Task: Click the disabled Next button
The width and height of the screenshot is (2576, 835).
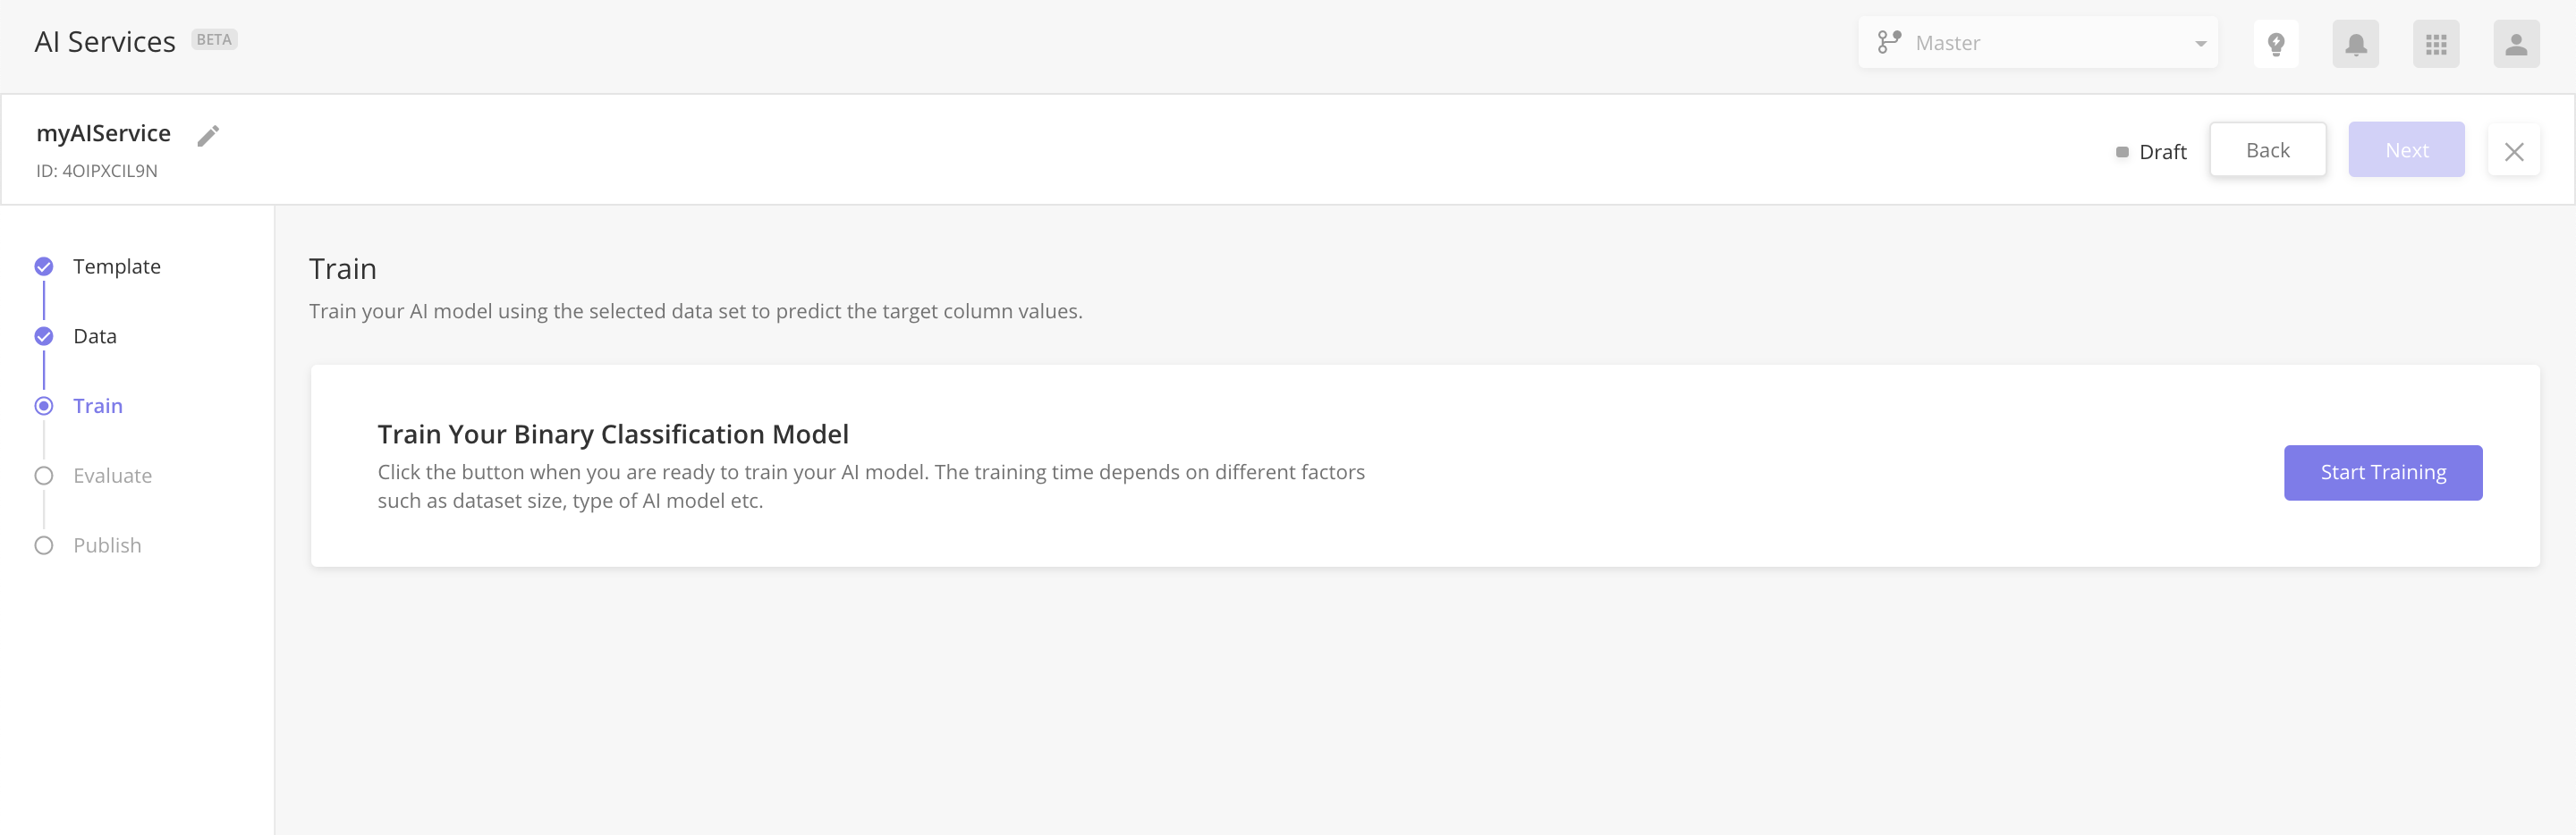Action: [2406, 149]
